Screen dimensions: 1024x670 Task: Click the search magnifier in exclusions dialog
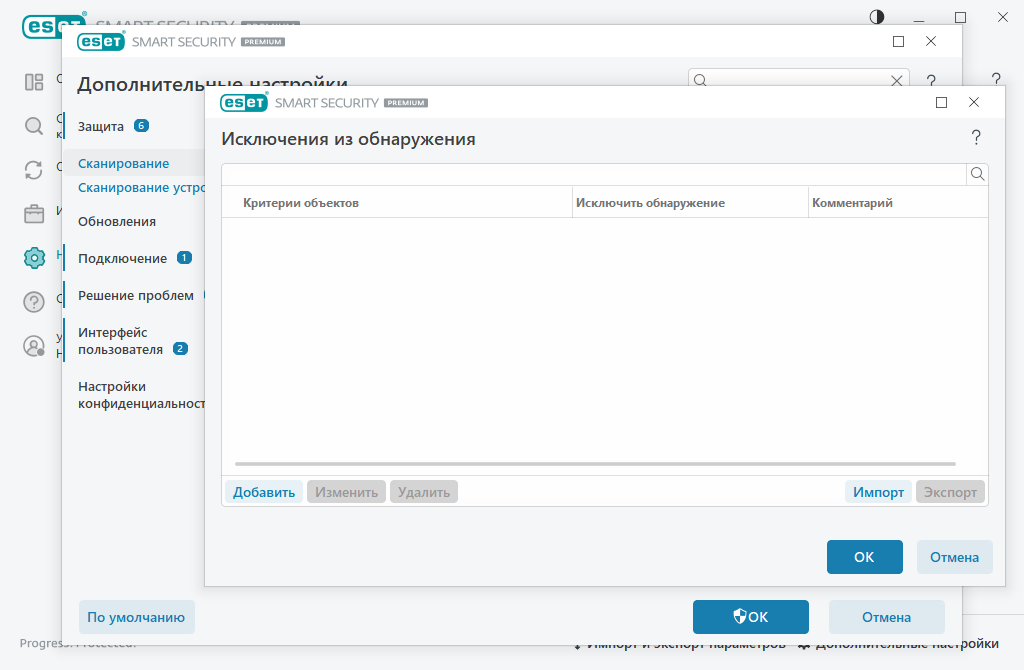(977, 174)
